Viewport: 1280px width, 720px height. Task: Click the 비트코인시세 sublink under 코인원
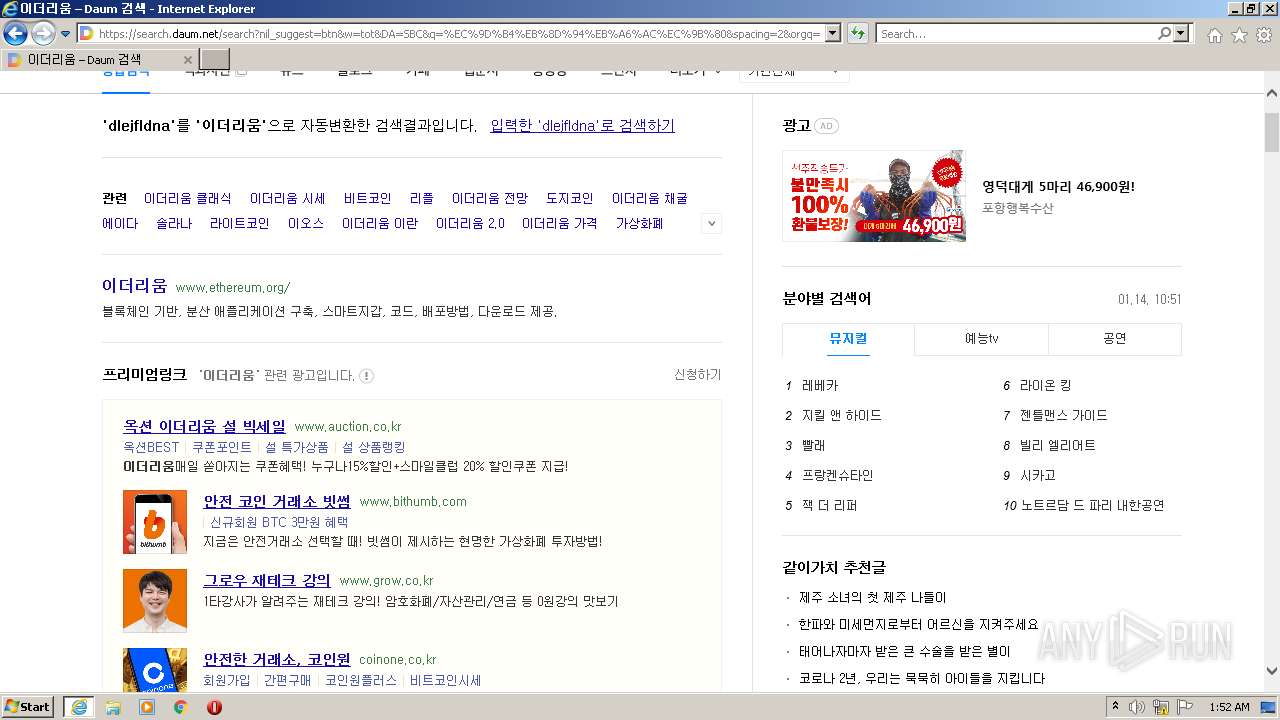tap(445, 680)
